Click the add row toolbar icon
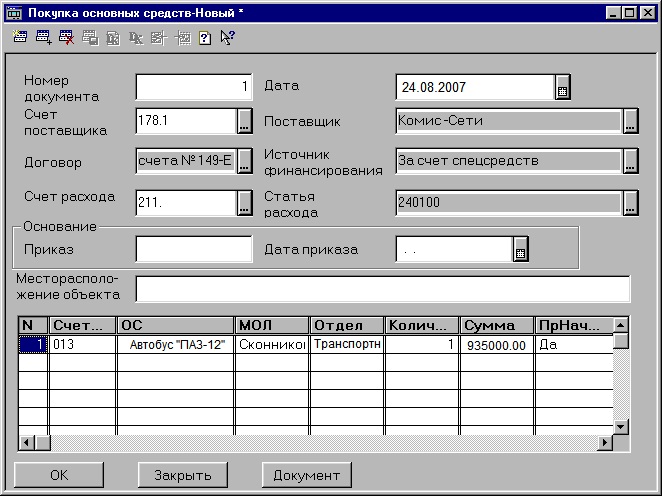This screenshot has width=662, height=496. (43, 38)
